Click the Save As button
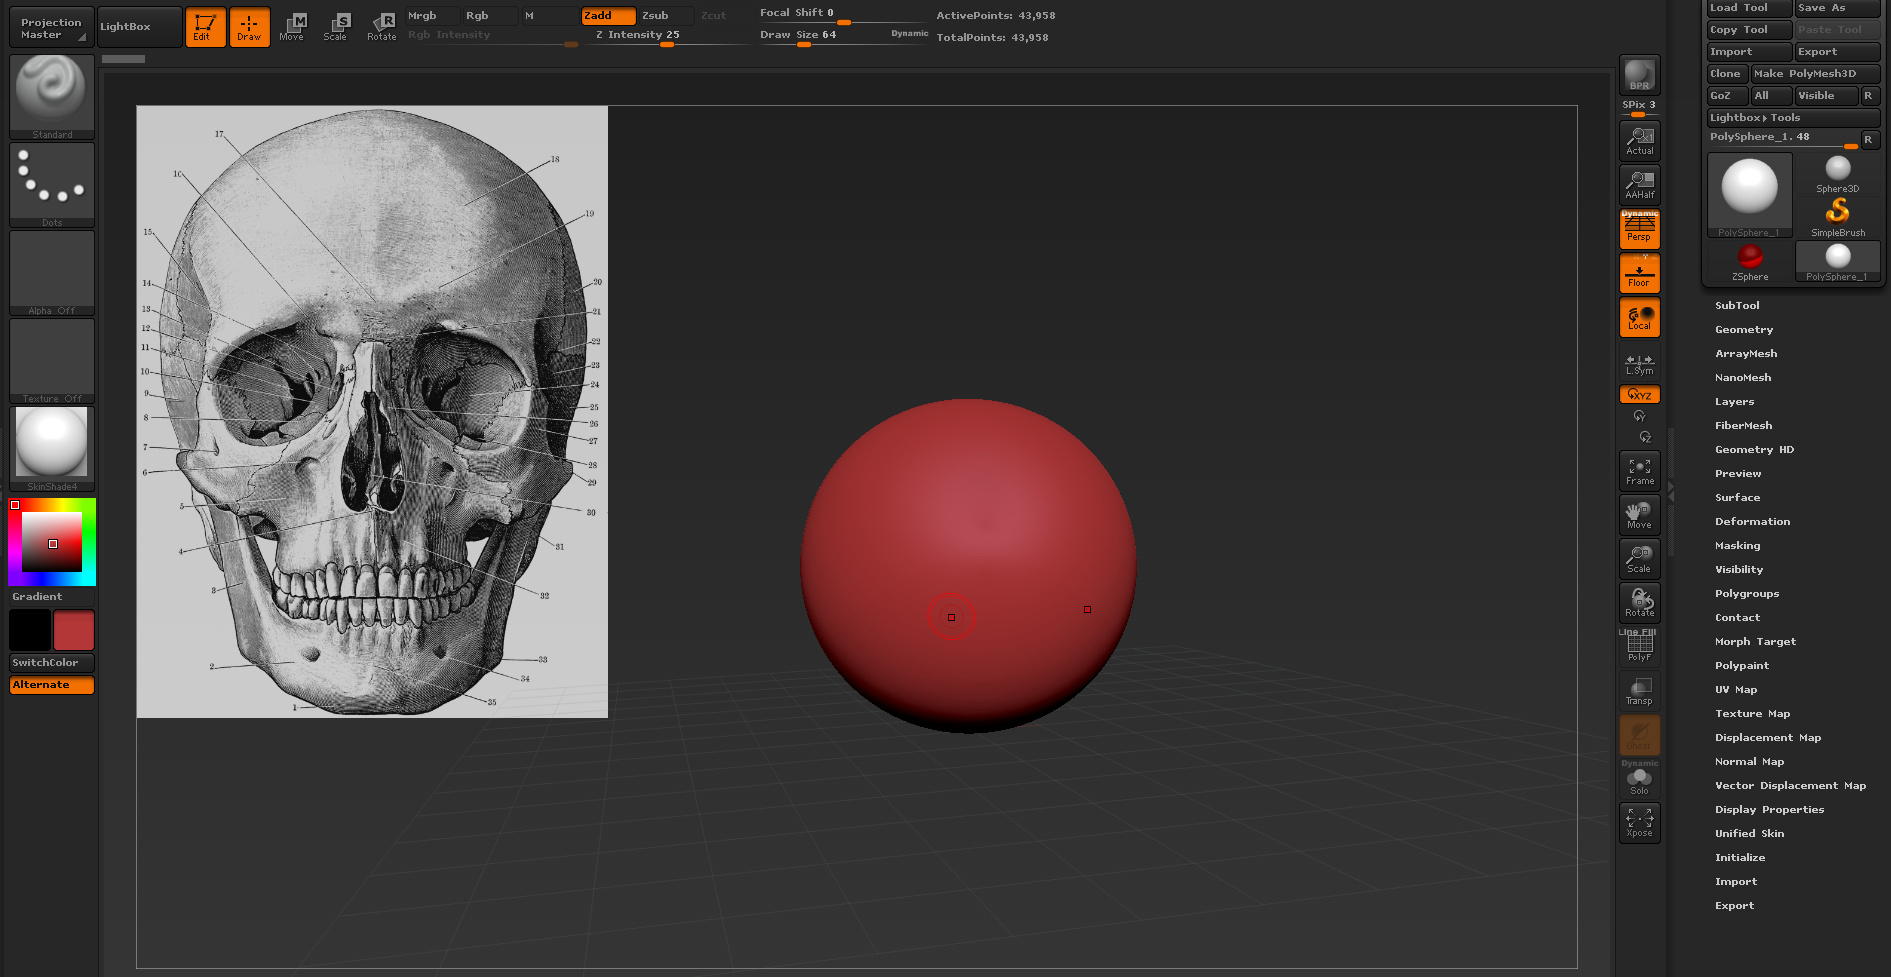The image size is (1891, 977). tap(1837, 8)
